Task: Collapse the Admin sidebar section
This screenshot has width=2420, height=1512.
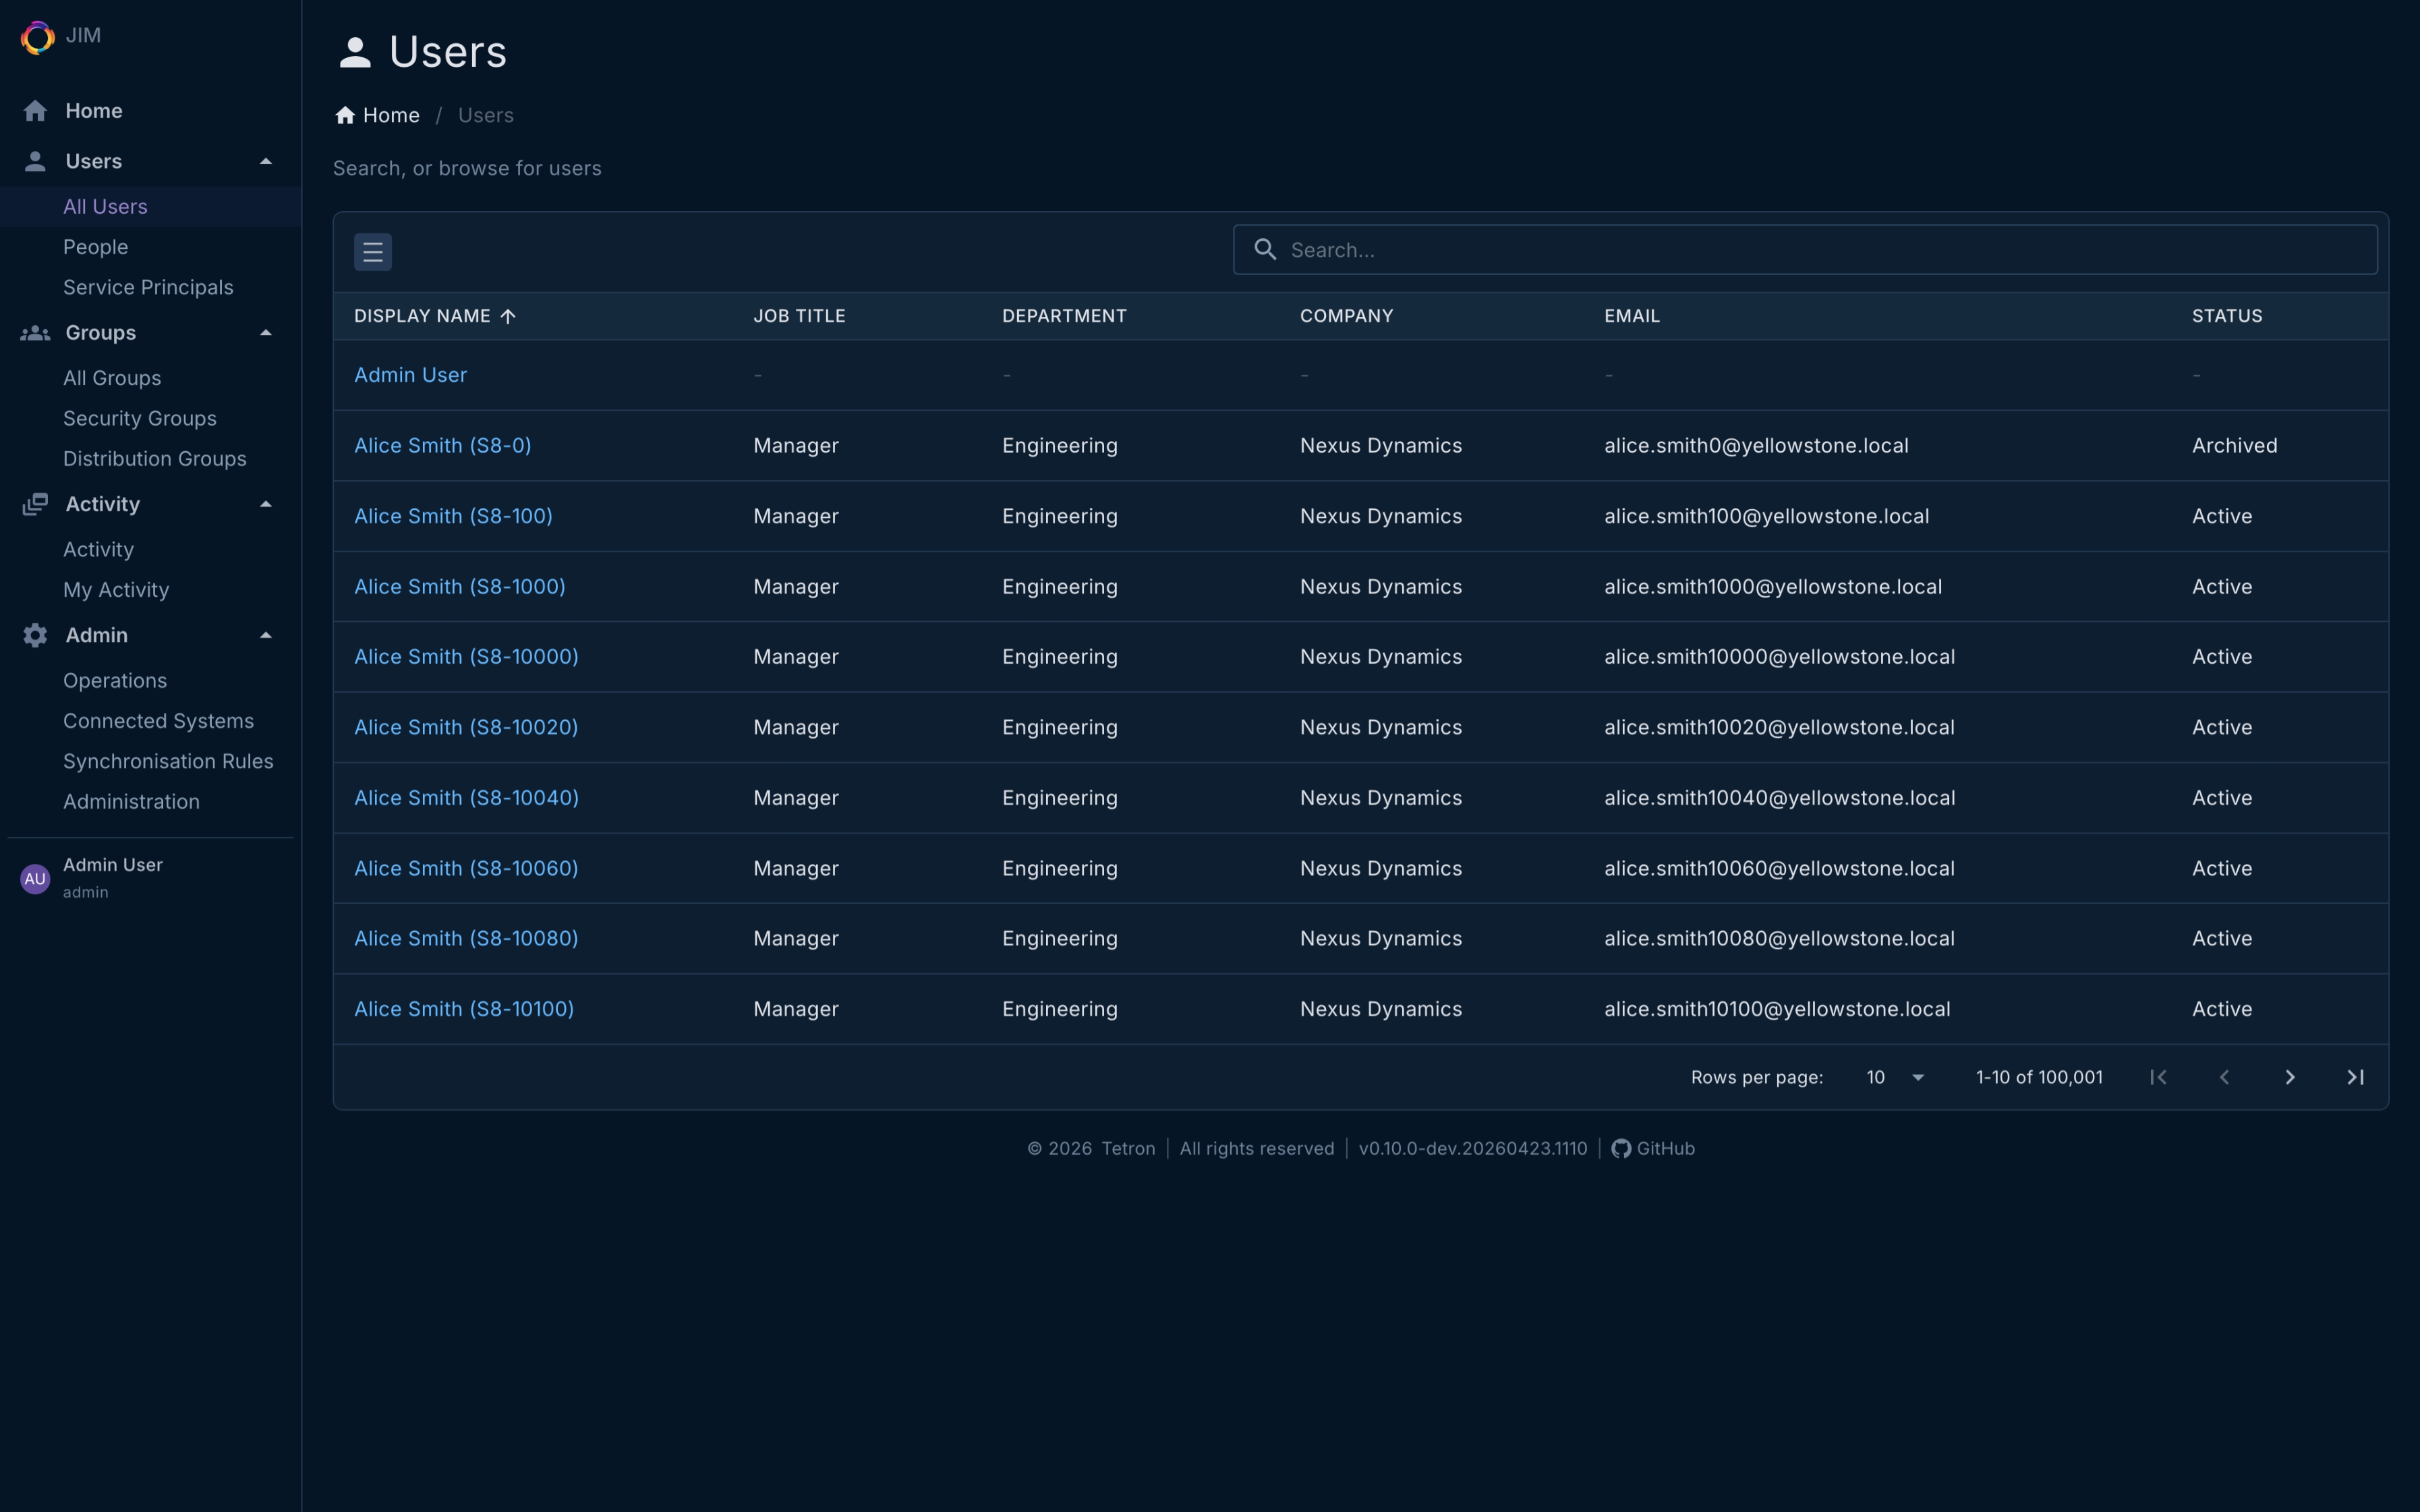Action: (x=266, y=635)
